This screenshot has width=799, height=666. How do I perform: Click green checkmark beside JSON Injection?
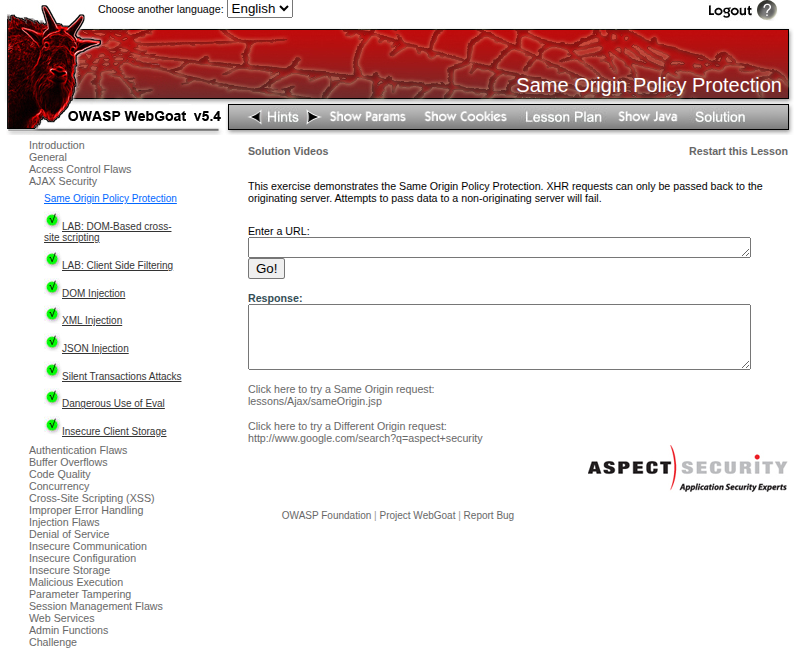tap(52, 342)
